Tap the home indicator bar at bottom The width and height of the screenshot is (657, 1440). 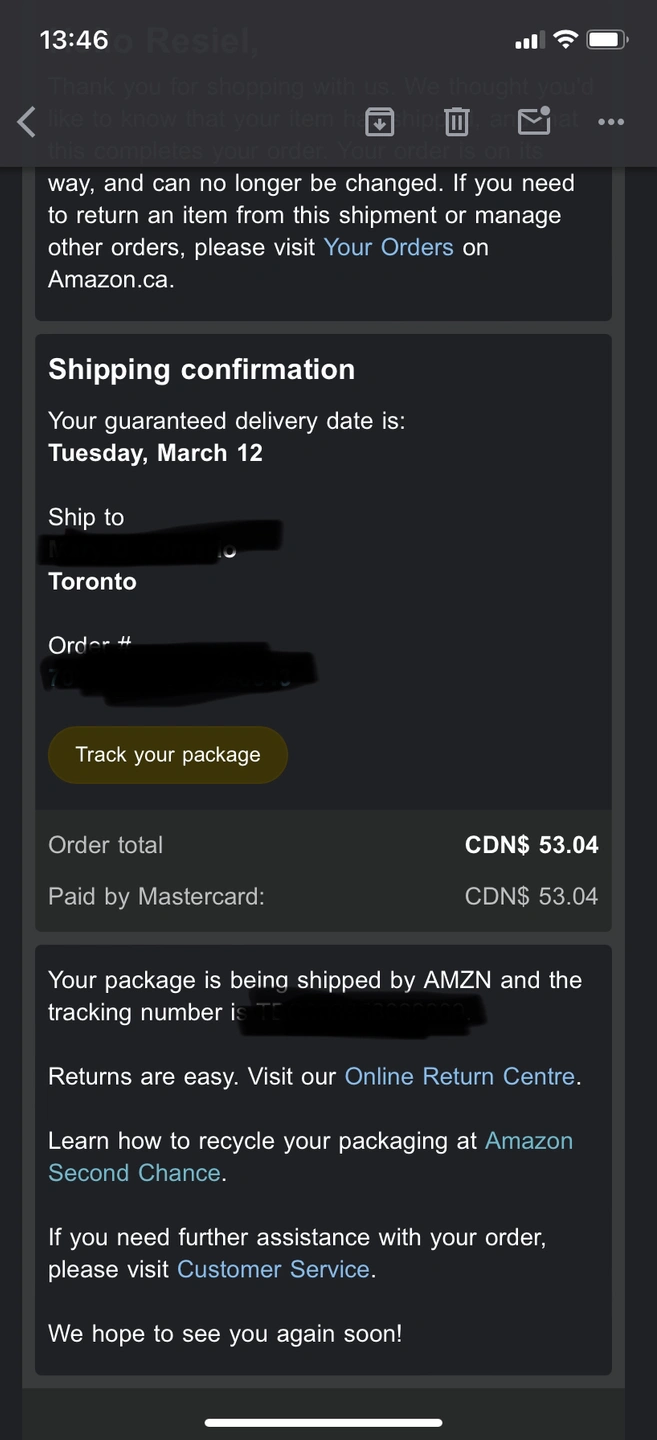click(324, 1422)
